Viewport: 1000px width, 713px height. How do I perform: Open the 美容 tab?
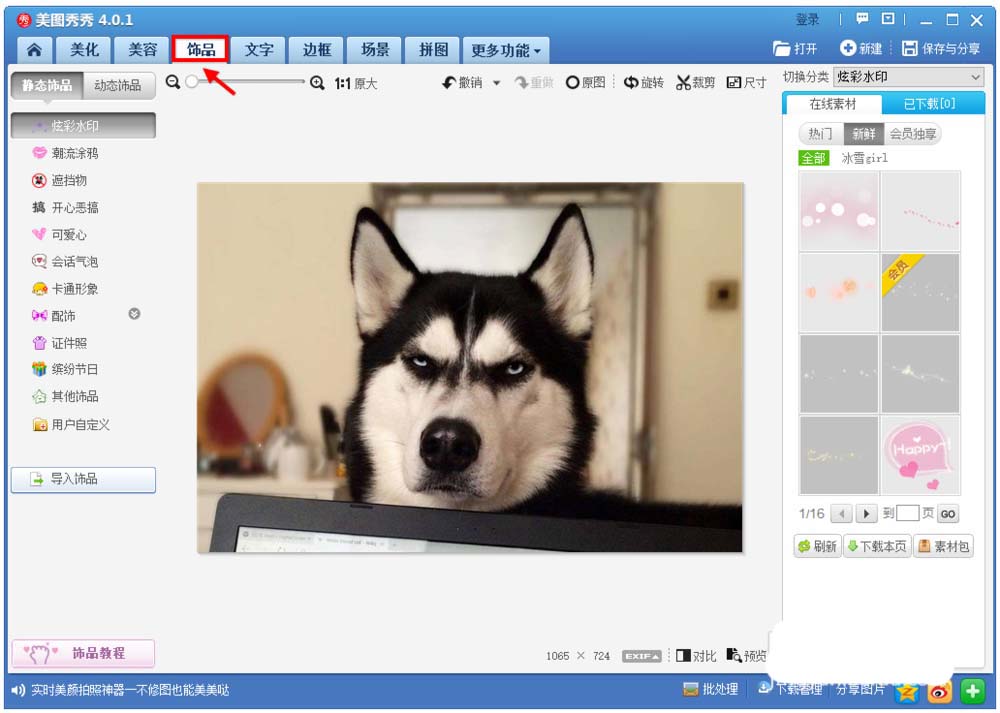(x=142, y=50)
